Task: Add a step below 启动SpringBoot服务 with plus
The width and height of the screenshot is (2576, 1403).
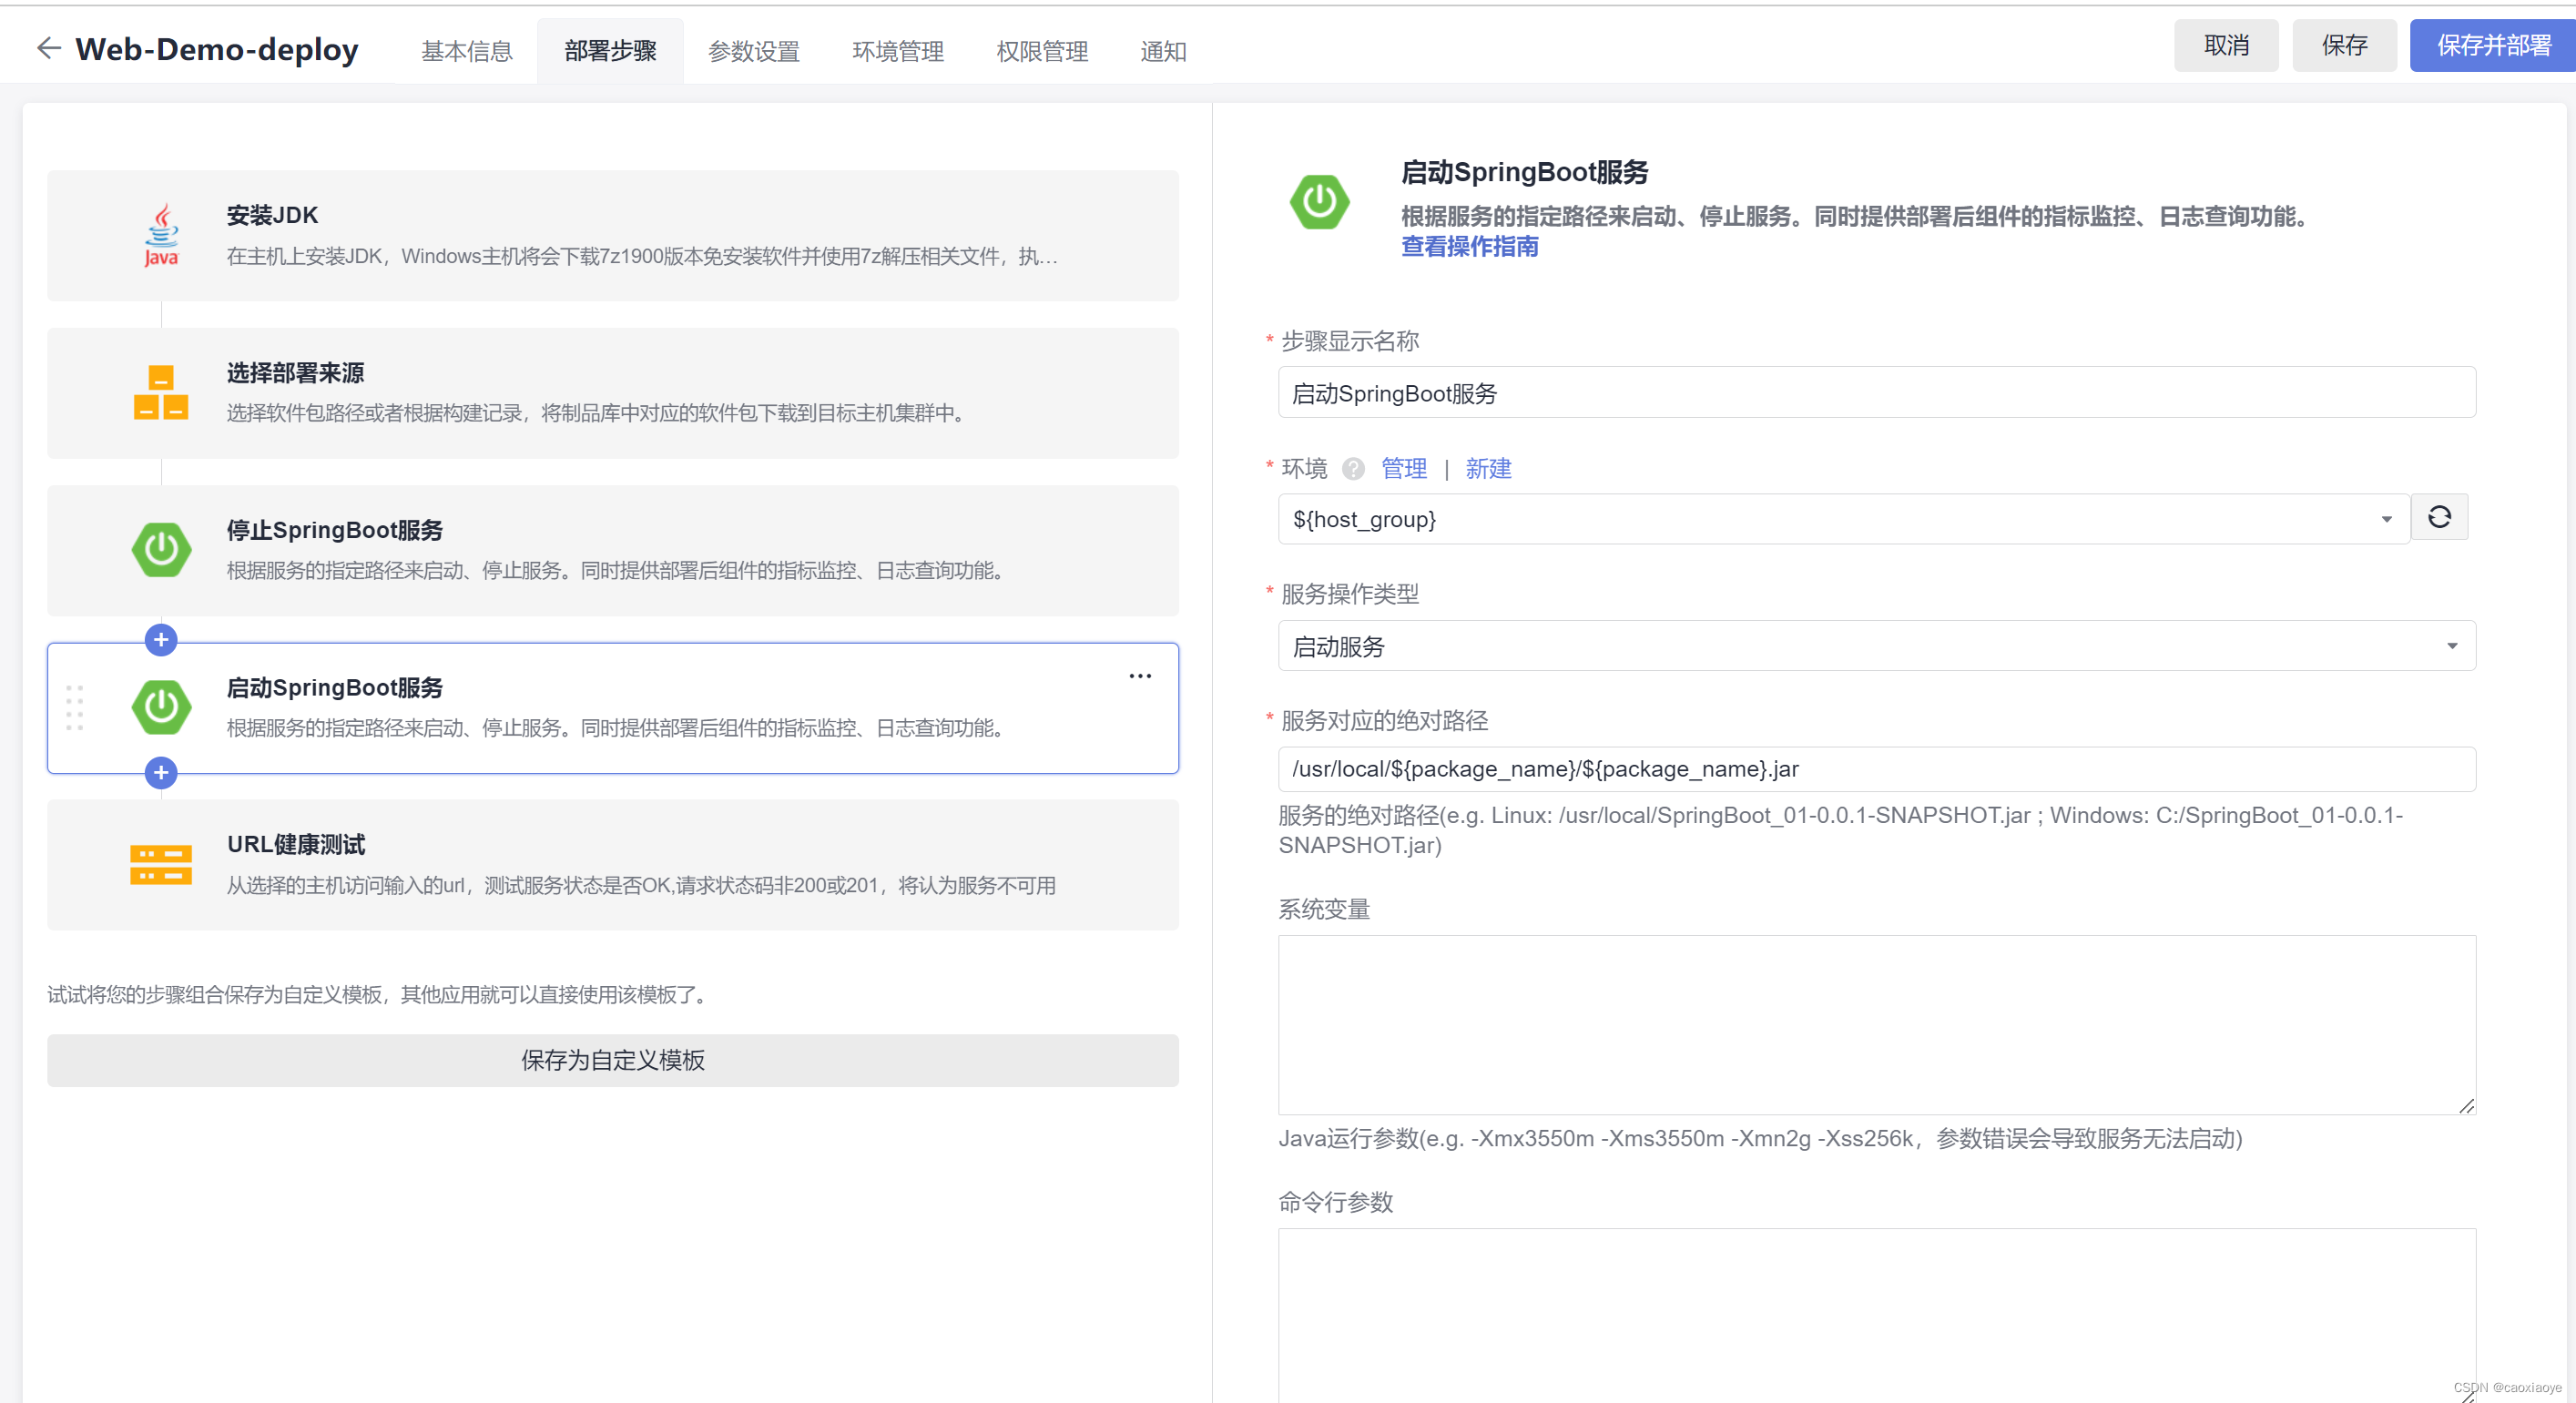Action: click(x=161, y=772)
